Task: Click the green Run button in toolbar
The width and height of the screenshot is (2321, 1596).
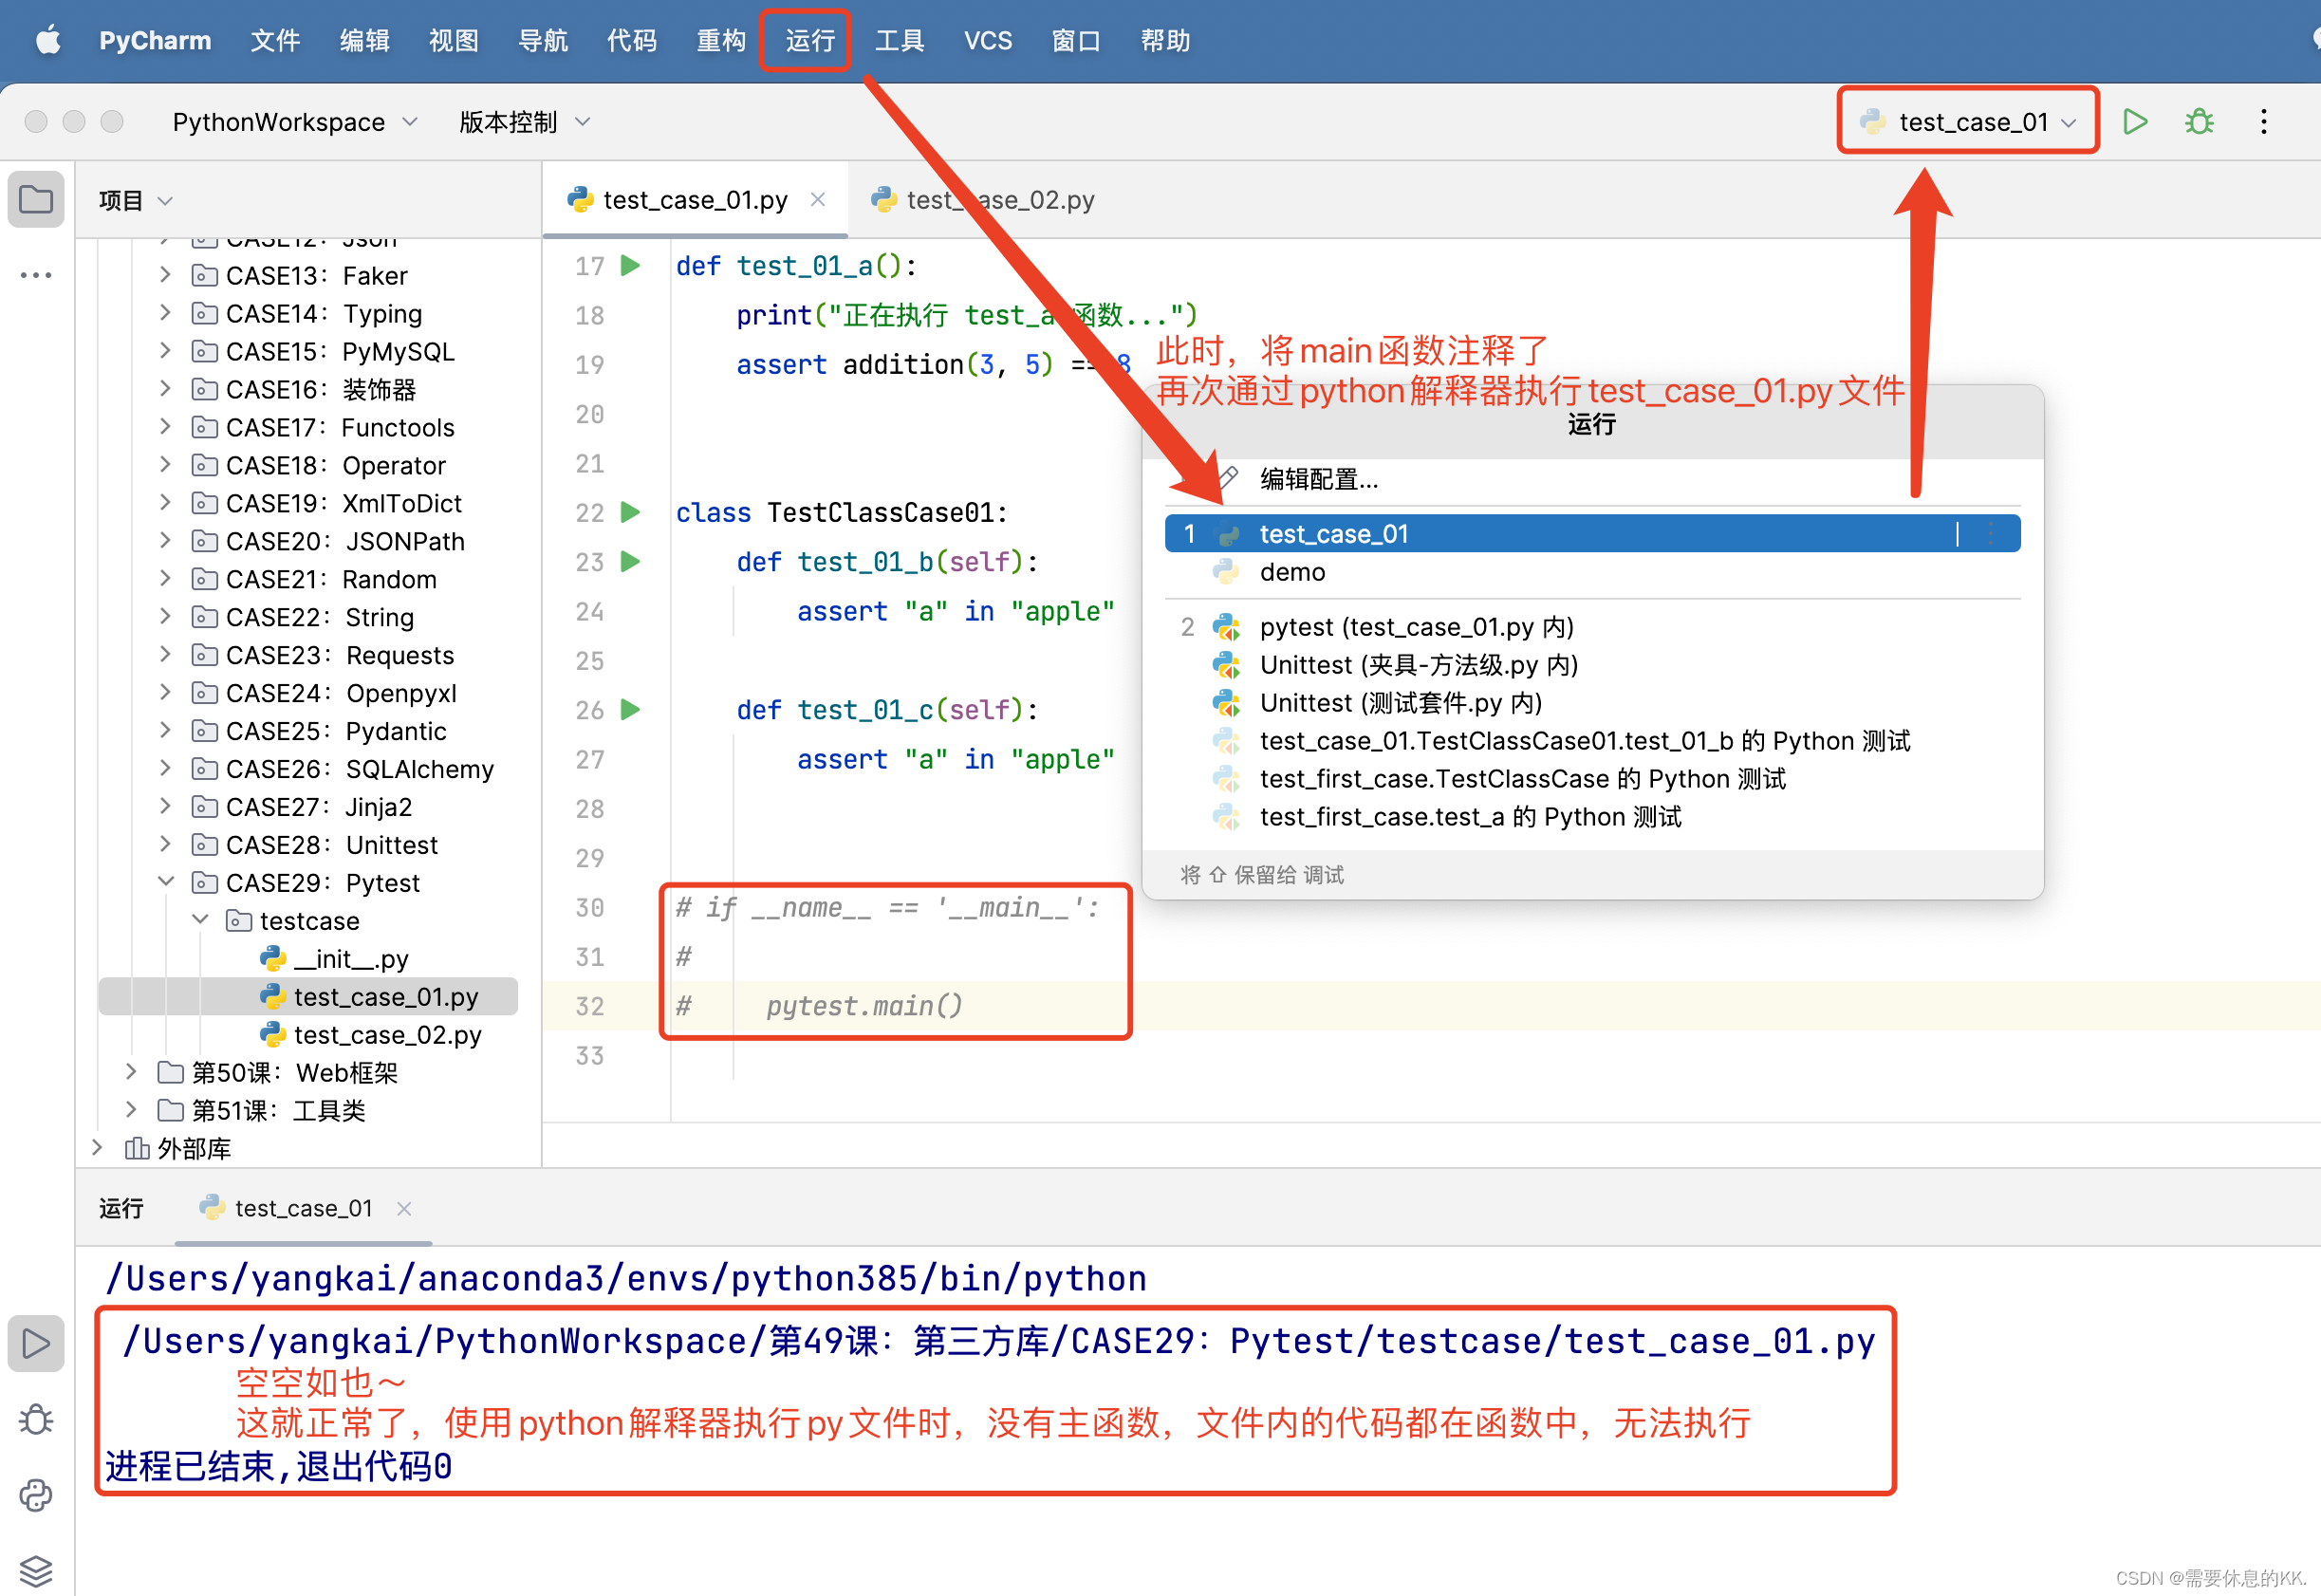Action: pyautogui.click(x=2135, y=122)
